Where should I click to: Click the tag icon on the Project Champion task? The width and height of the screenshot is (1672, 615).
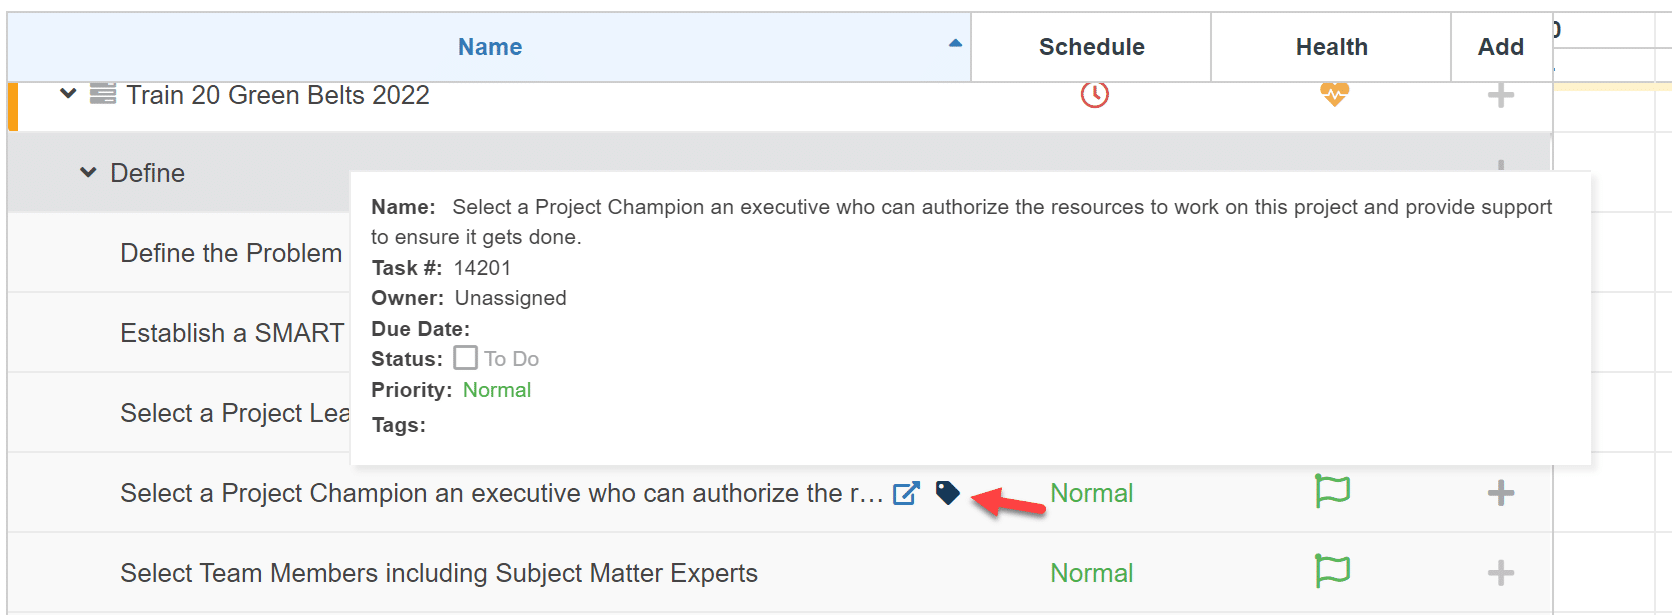pyautogui.click(x=948, y=493)
